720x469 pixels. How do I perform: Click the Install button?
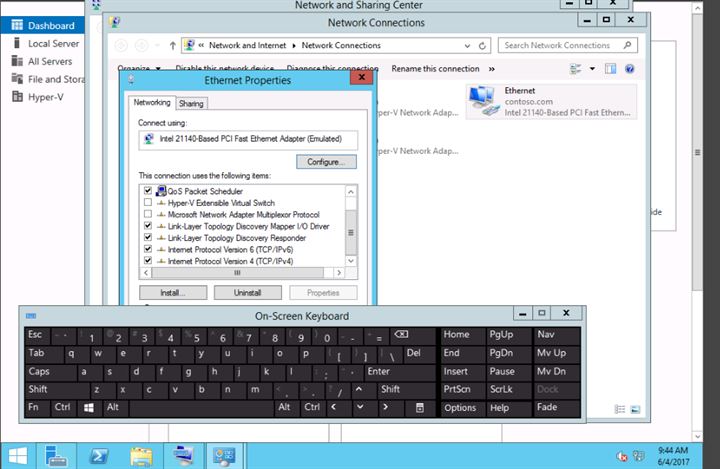point(173,293)
